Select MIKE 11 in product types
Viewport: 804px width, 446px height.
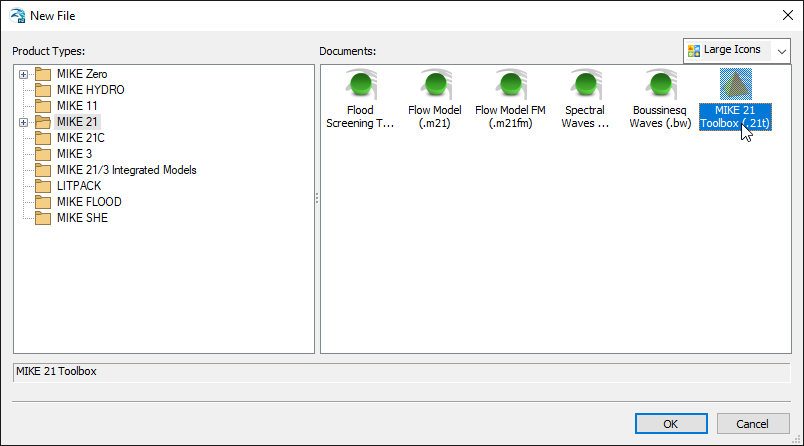pyautogui.click(x=77, y=106)
